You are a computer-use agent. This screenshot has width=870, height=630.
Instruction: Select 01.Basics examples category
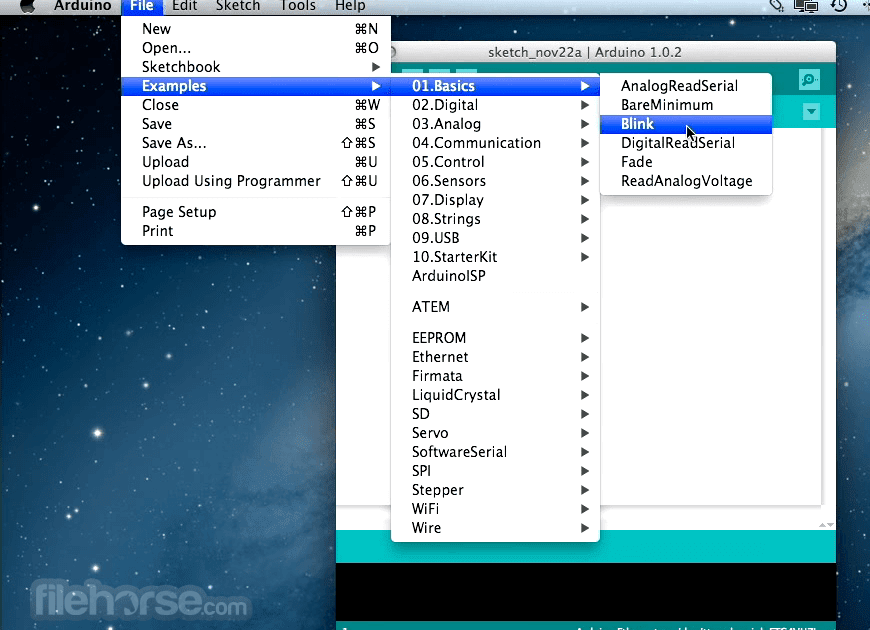(x=495, y=86)
